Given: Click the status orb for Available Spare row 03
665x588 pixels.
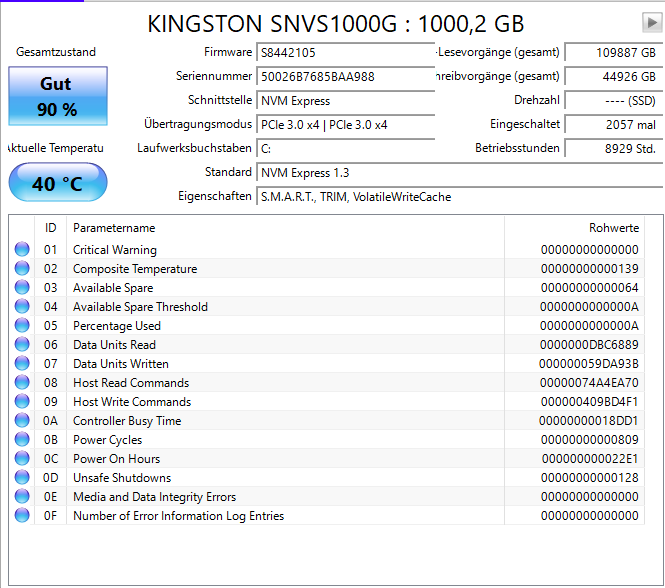Looking at the screenshot, I should 22,288.
